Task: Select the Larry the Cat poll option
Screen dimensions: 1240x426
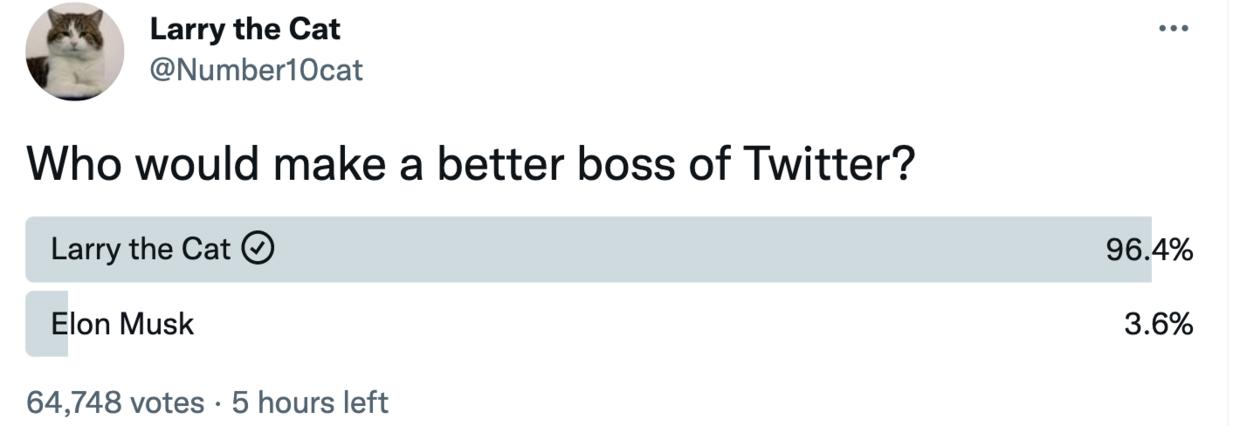Action: (x=141, y=249)
